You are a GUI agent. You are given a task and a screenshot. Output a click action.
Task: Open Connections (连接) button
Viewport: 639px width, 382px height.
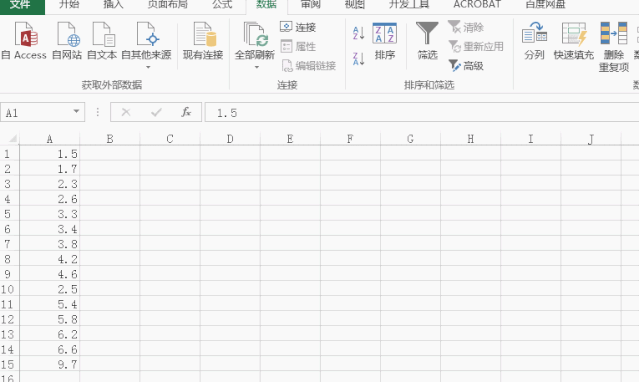pyautogui.click(x=298, y=27)
